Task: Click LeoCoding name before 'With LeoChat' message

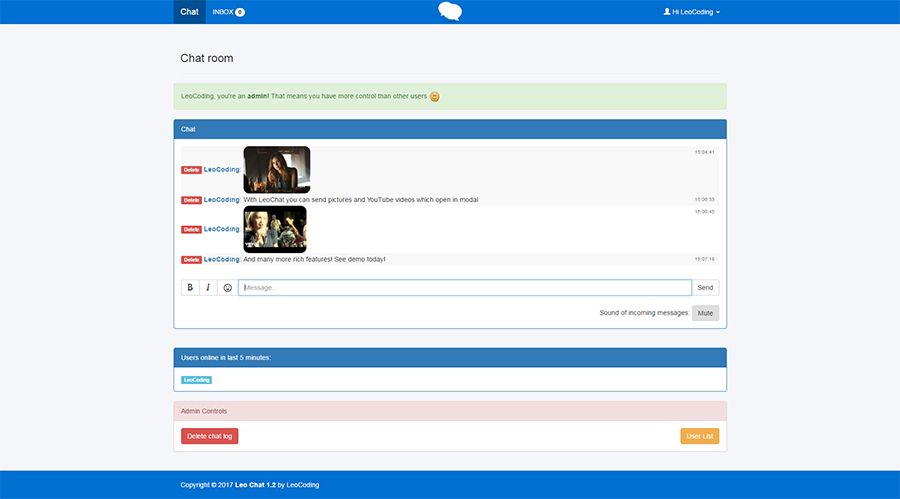Action: click(222, 200)
